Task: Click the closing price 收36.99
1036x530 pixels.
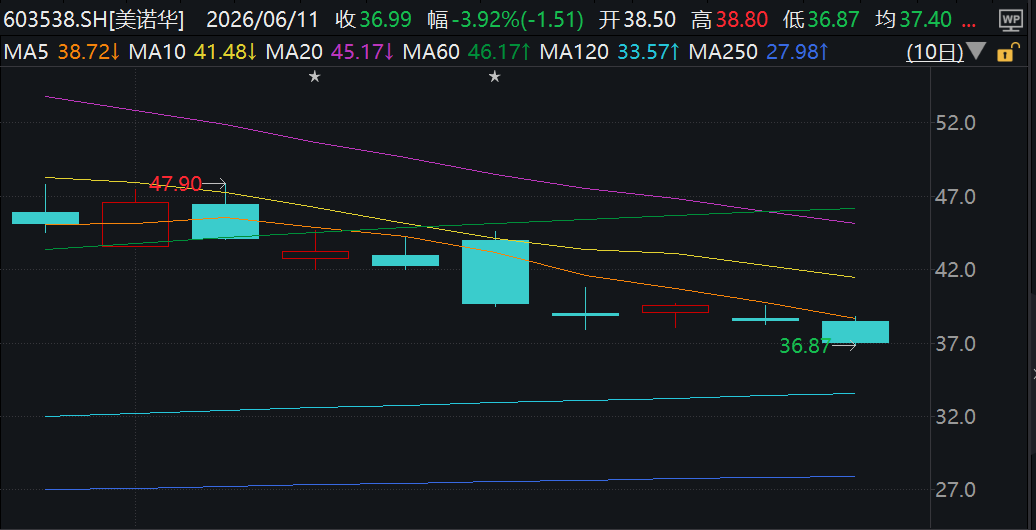Action: tap(373, 20)
